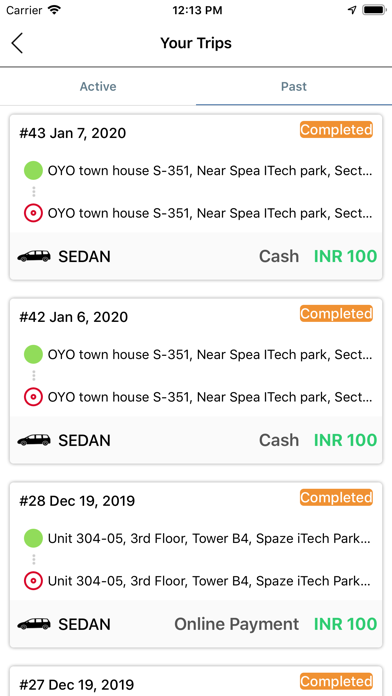Tap the location arrow in status bar
This screenshot has width=392, height=696.
tap(352, 10)
